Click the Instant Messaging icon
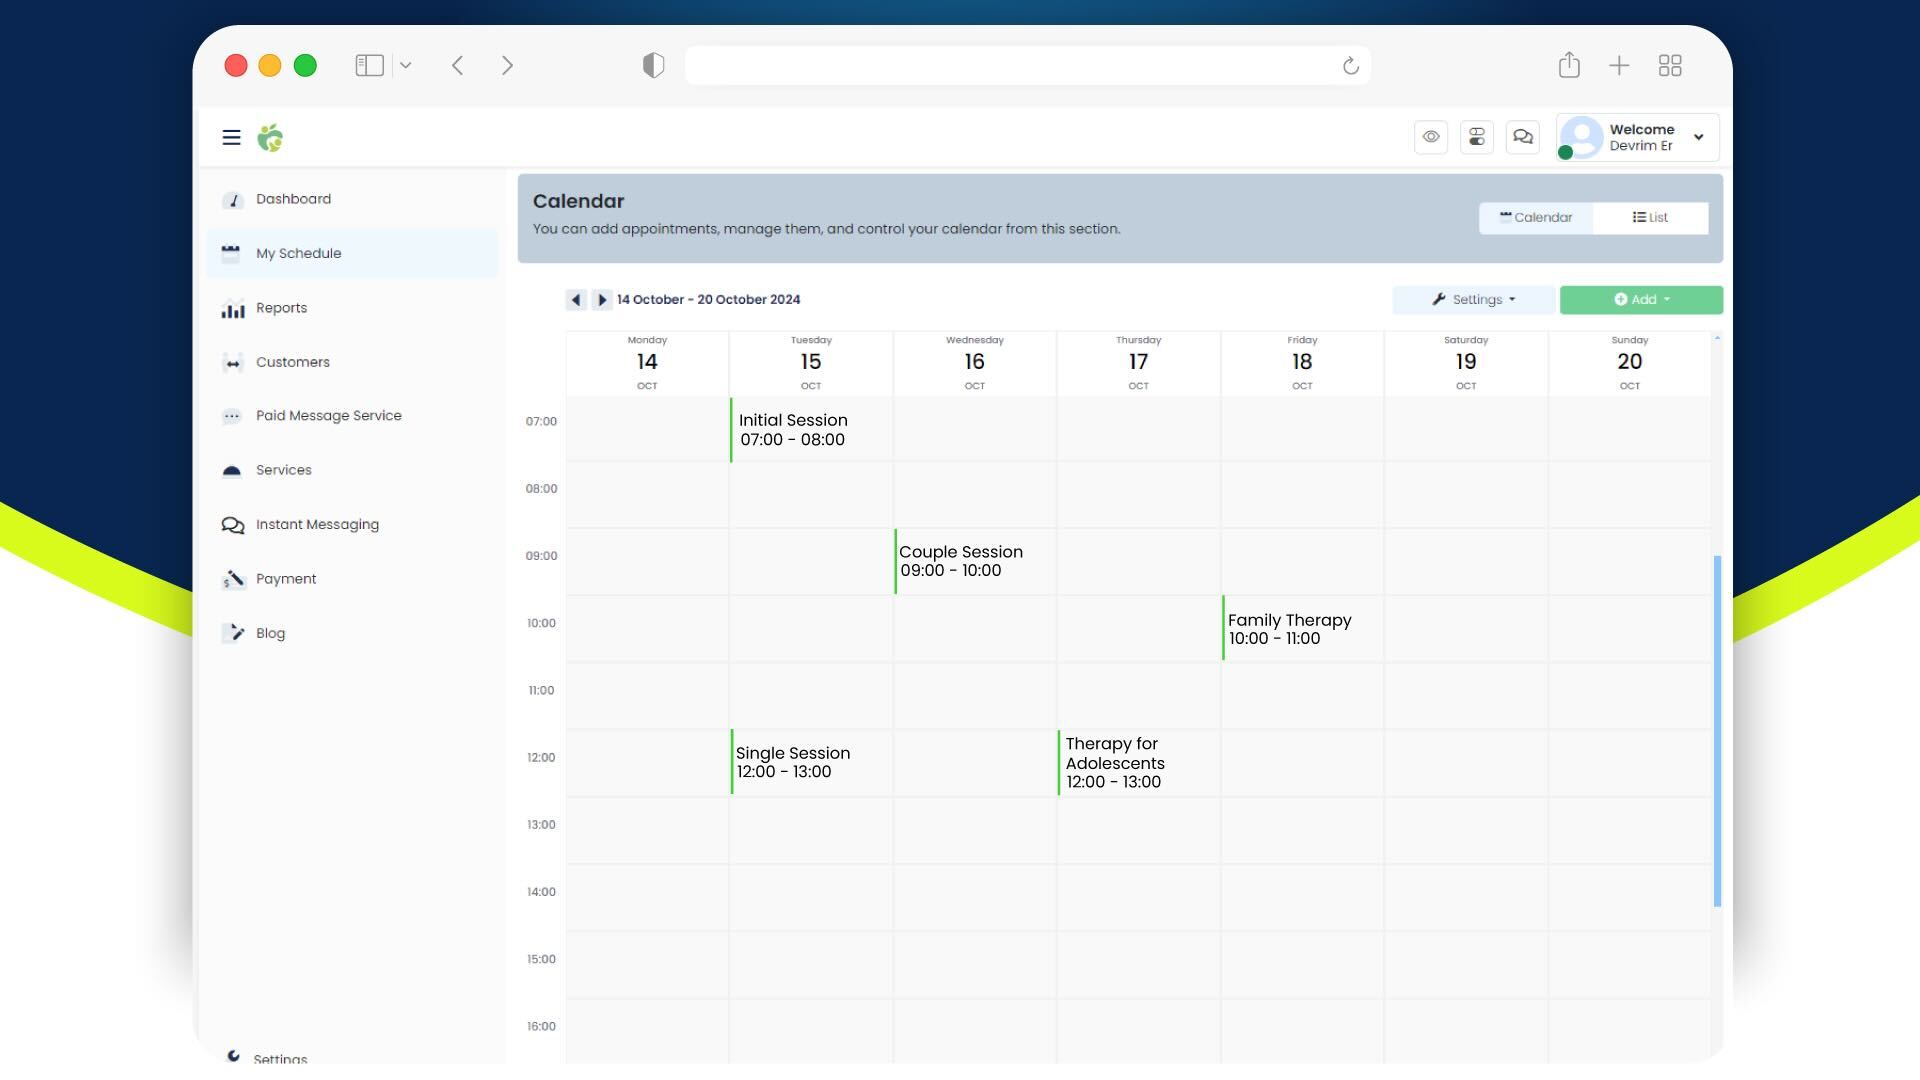The width and height of the screenshot is (1920, 1080). click(232, 525)
